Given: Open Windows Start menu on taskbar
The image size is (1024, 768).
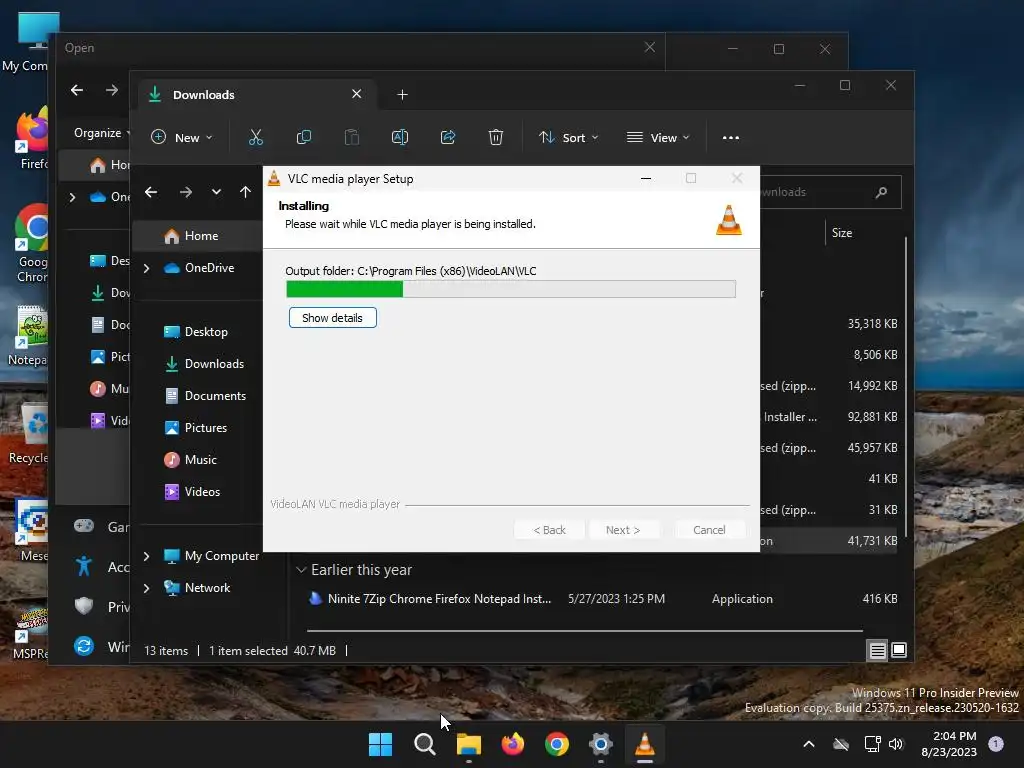Looking at the screenshot, I should click(x=380, y=744).
